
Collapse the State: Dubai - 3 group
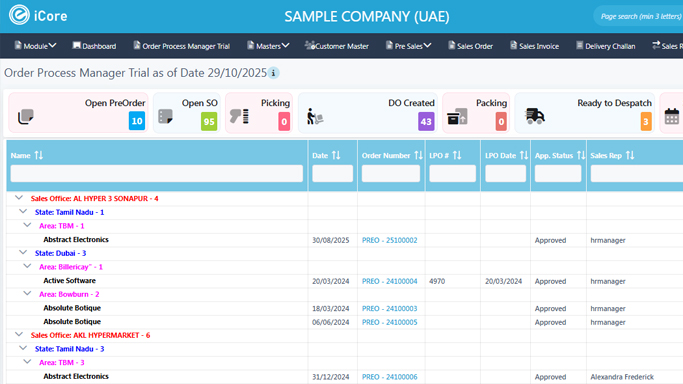pyautogui.click(x=23, y=253)
